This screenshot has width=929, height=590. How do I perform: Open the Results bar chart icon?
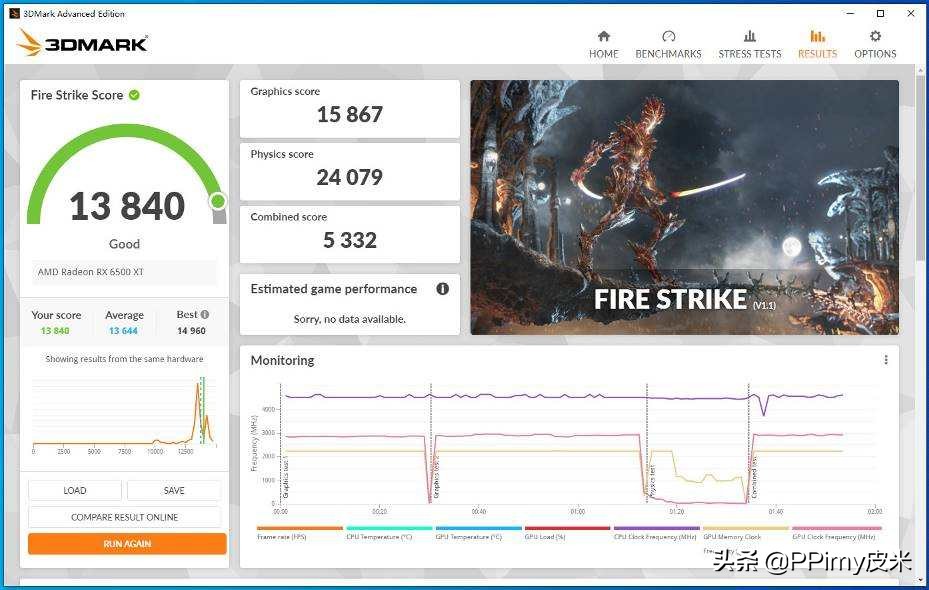pyautogui.click(x=818, y=36)
